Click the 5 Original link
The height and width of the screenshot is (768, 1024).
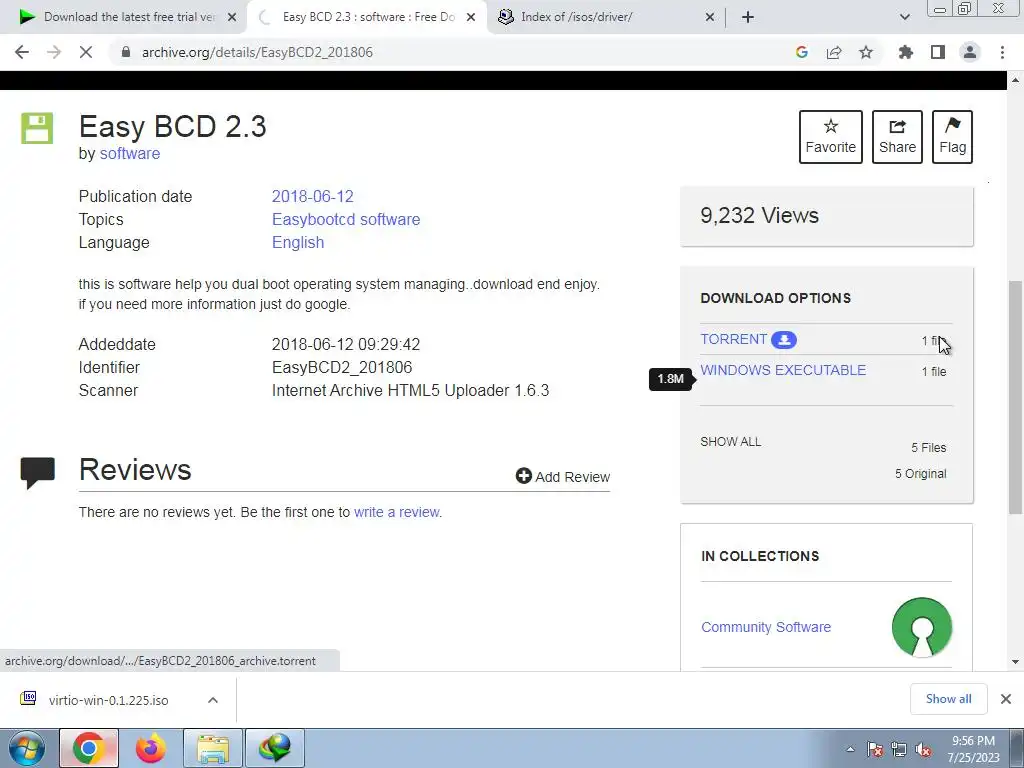pos(920,474)
